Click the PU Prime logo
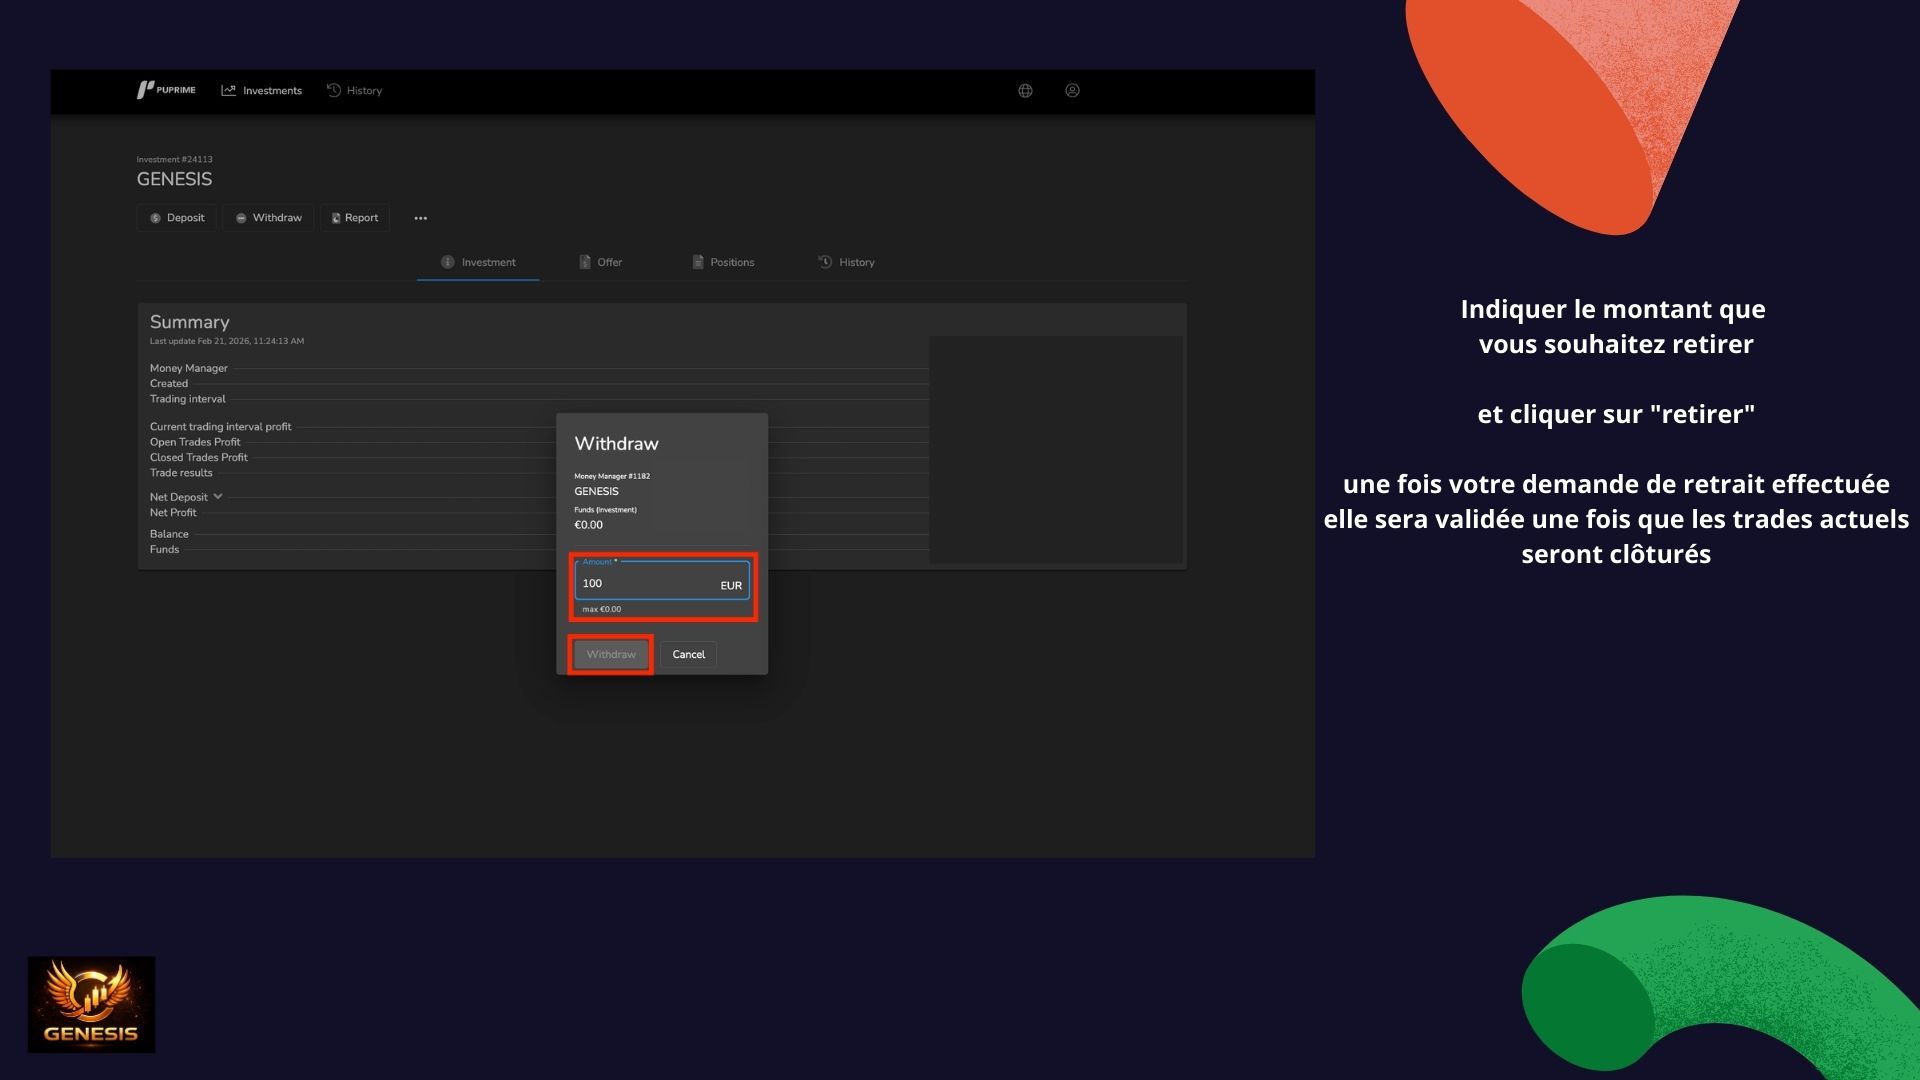Image resolution: width=1920 pixels, height=1080 pixels. coord(166,90)
